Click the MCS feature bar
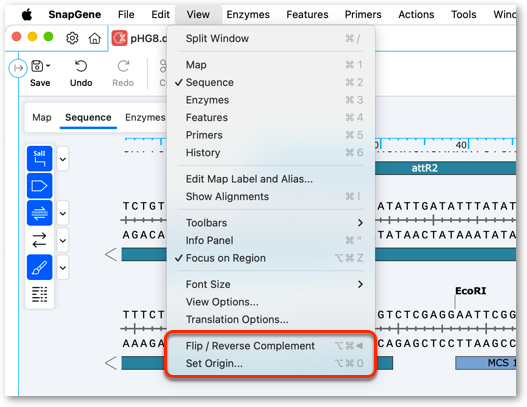Image resolution: width=527 pixels, height=407 pixels. 486,363
